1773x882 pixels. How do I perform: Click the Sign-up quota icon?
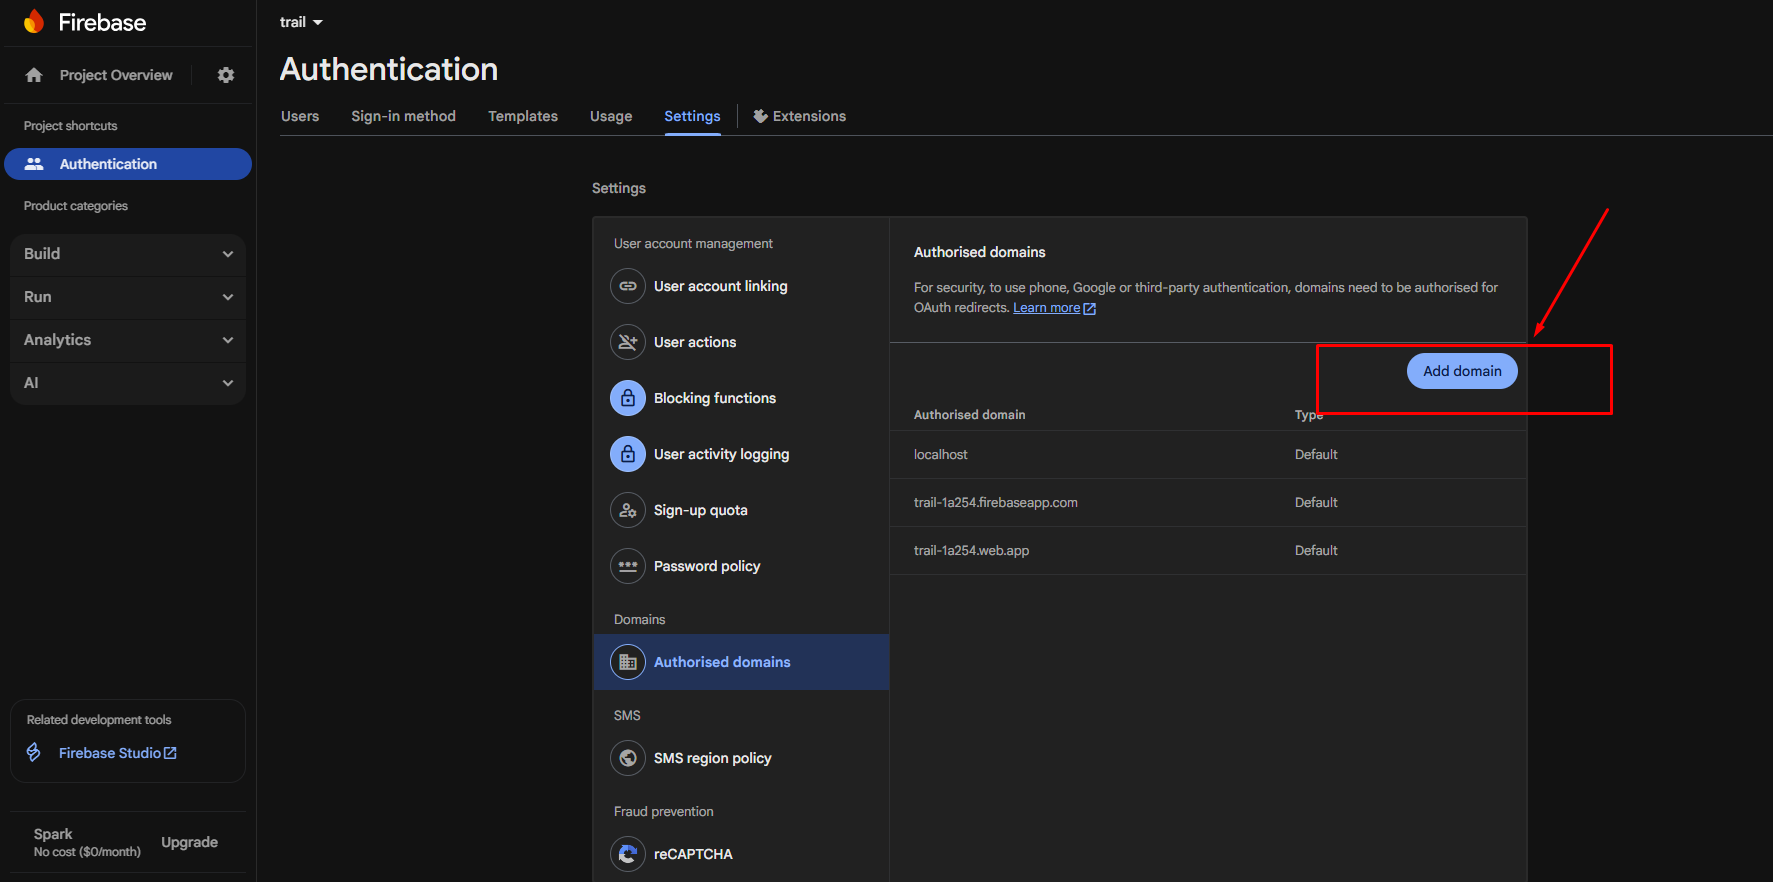[628, 510]
